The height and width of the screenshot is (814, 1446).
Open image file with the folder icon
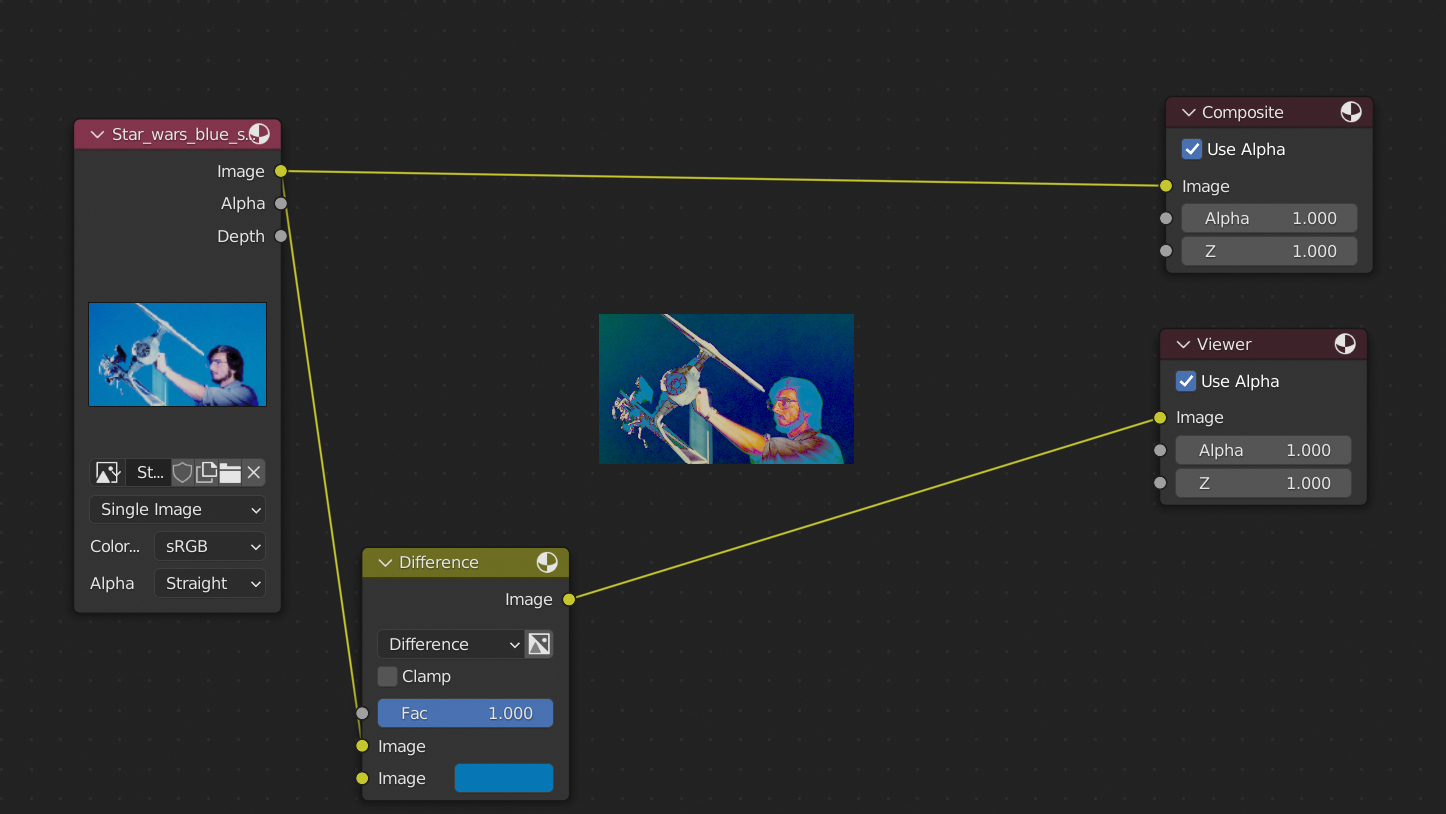click(x=230, y=473)
